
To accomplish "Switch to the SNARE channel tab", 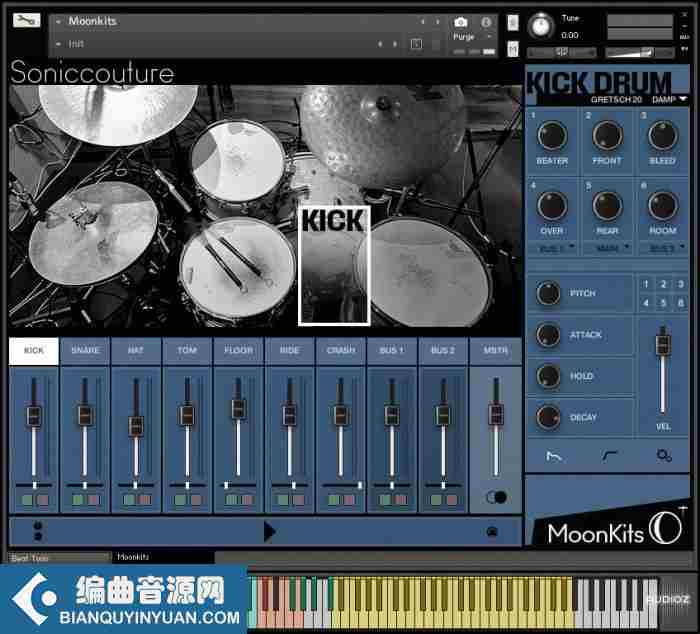I will coord(85,350).
